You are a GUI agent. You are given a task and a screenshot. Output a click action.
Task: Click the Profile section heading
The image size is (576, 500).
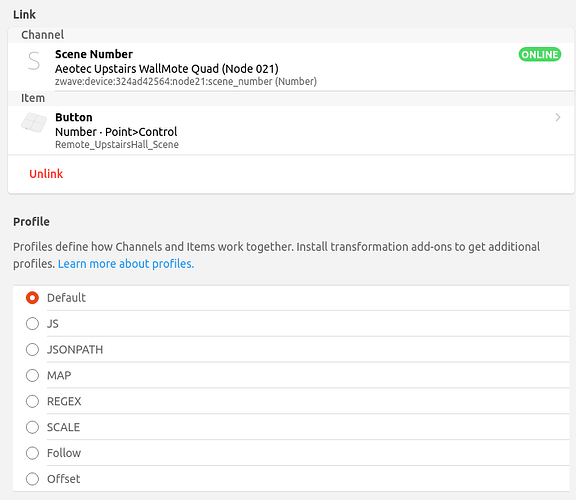coord(31,222)
